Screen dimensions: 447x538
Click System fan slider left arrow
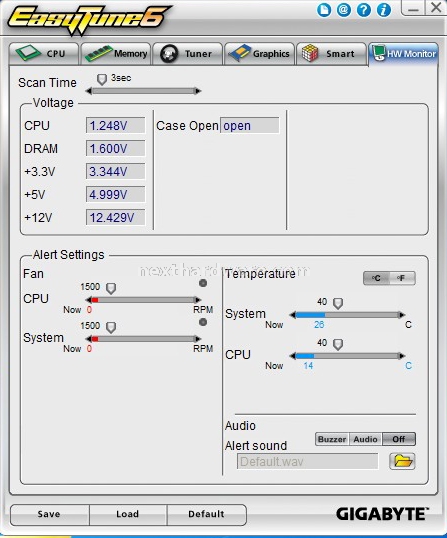(x=89, y=339)
